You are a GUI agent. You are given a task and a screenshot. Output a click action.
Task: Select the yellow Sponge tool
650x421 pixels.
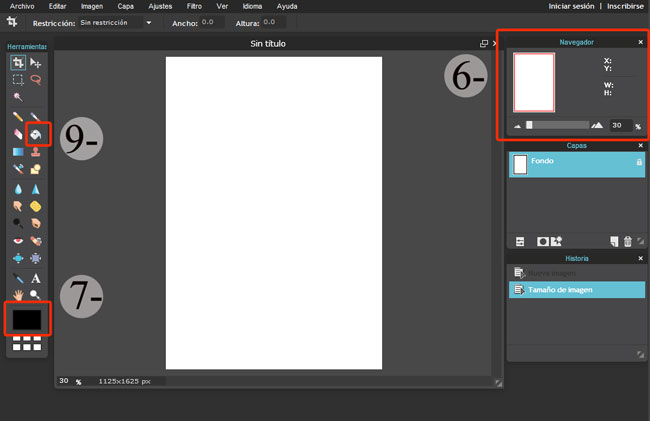[36, 206]
